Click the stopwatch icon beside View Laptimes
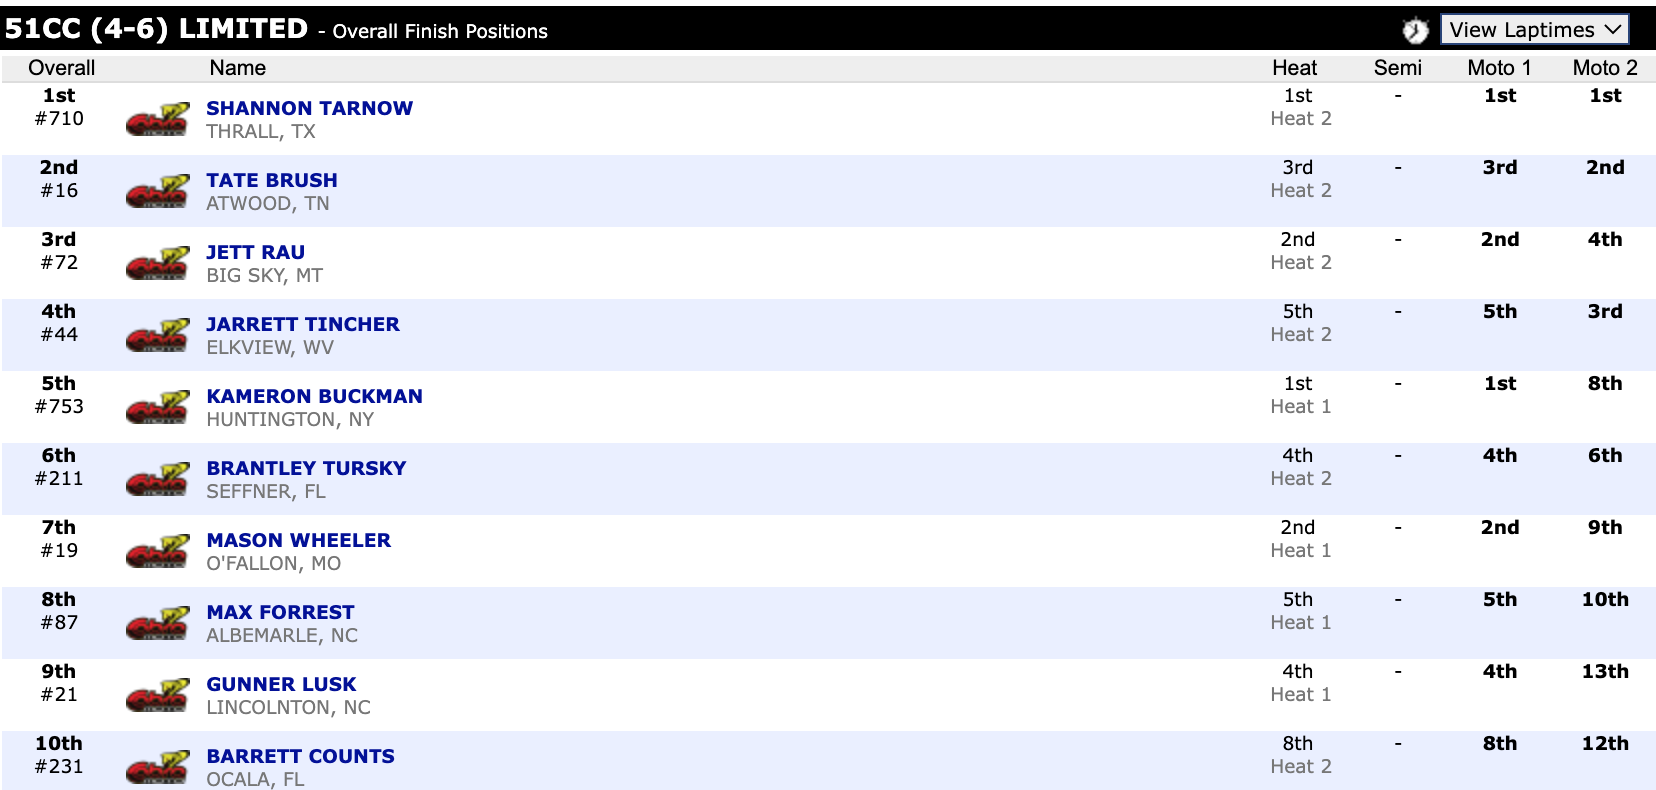The height and width of the screenshot is (790, 1656). pyautogui.click(x=1414, y=31)
